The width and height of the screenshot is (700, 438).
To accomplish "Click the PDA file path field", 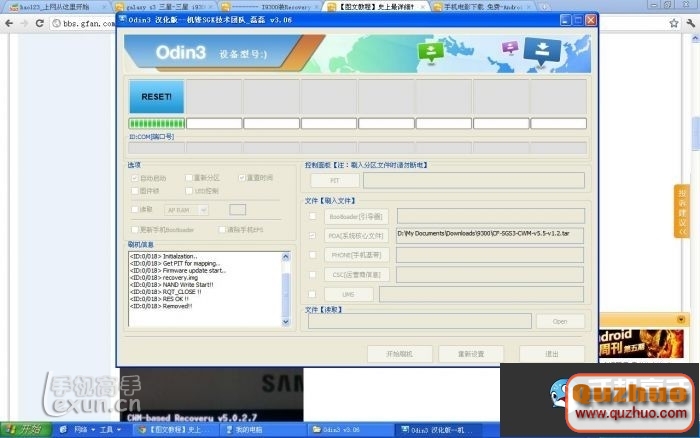I will tap(490, 236).
